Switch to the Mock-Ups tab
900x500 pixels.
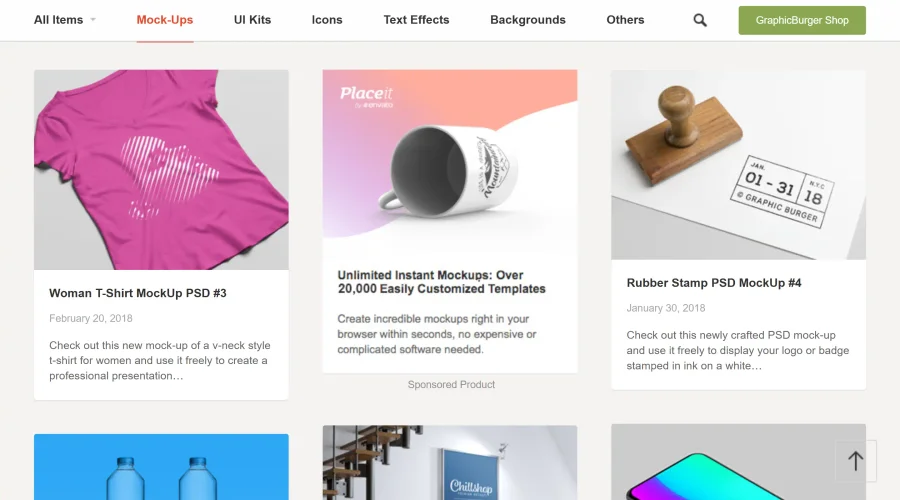pyautogui.click(x=165, y=20)
